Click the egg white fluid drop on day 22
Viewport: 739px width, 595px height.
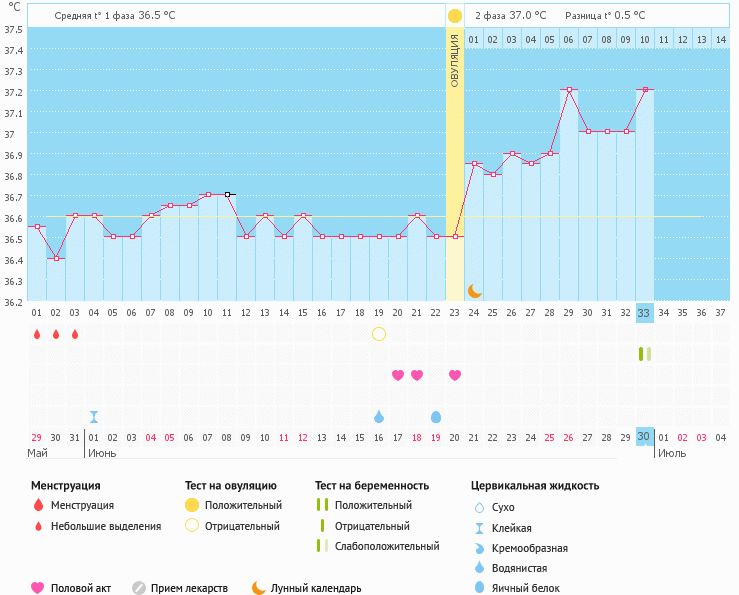coord(435,417)
